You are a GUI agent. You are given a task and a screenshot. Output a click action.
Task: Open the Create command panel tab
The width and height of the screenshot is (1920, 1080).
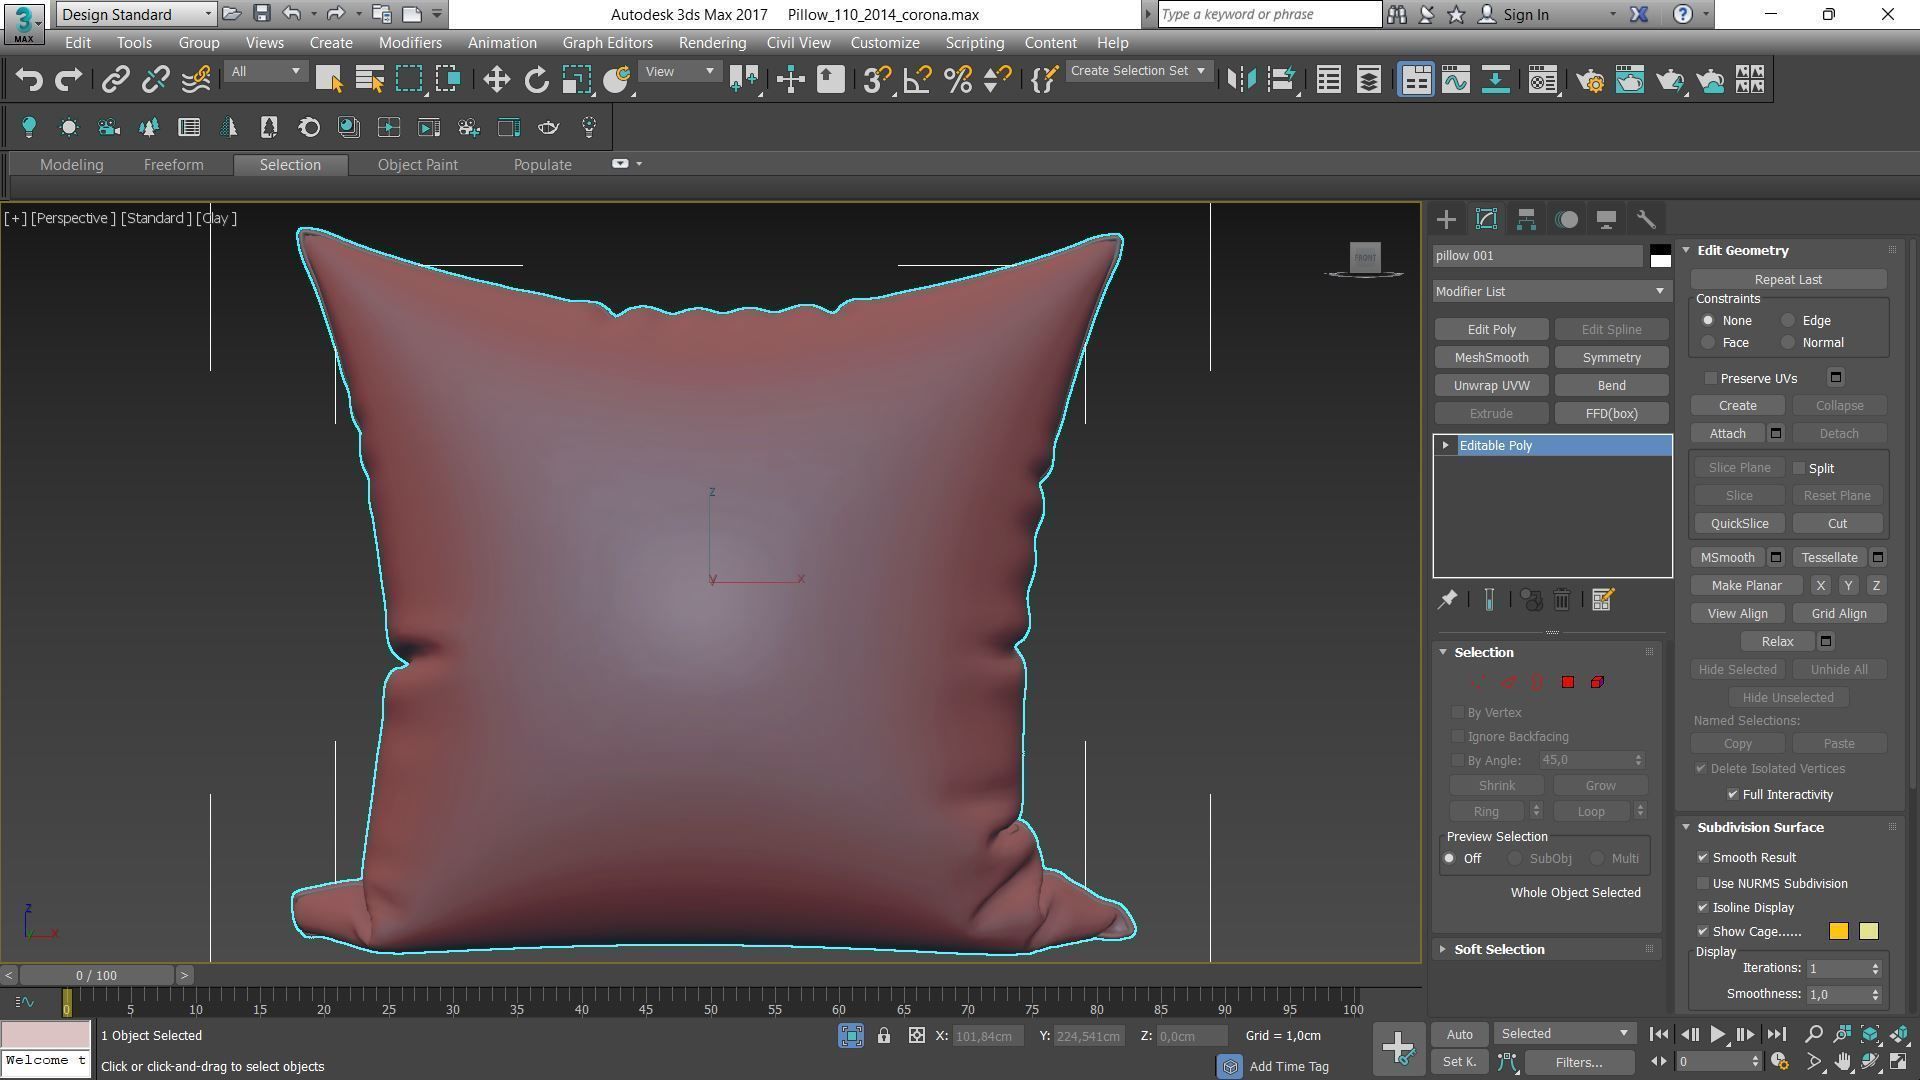(x=1446, y=219)
